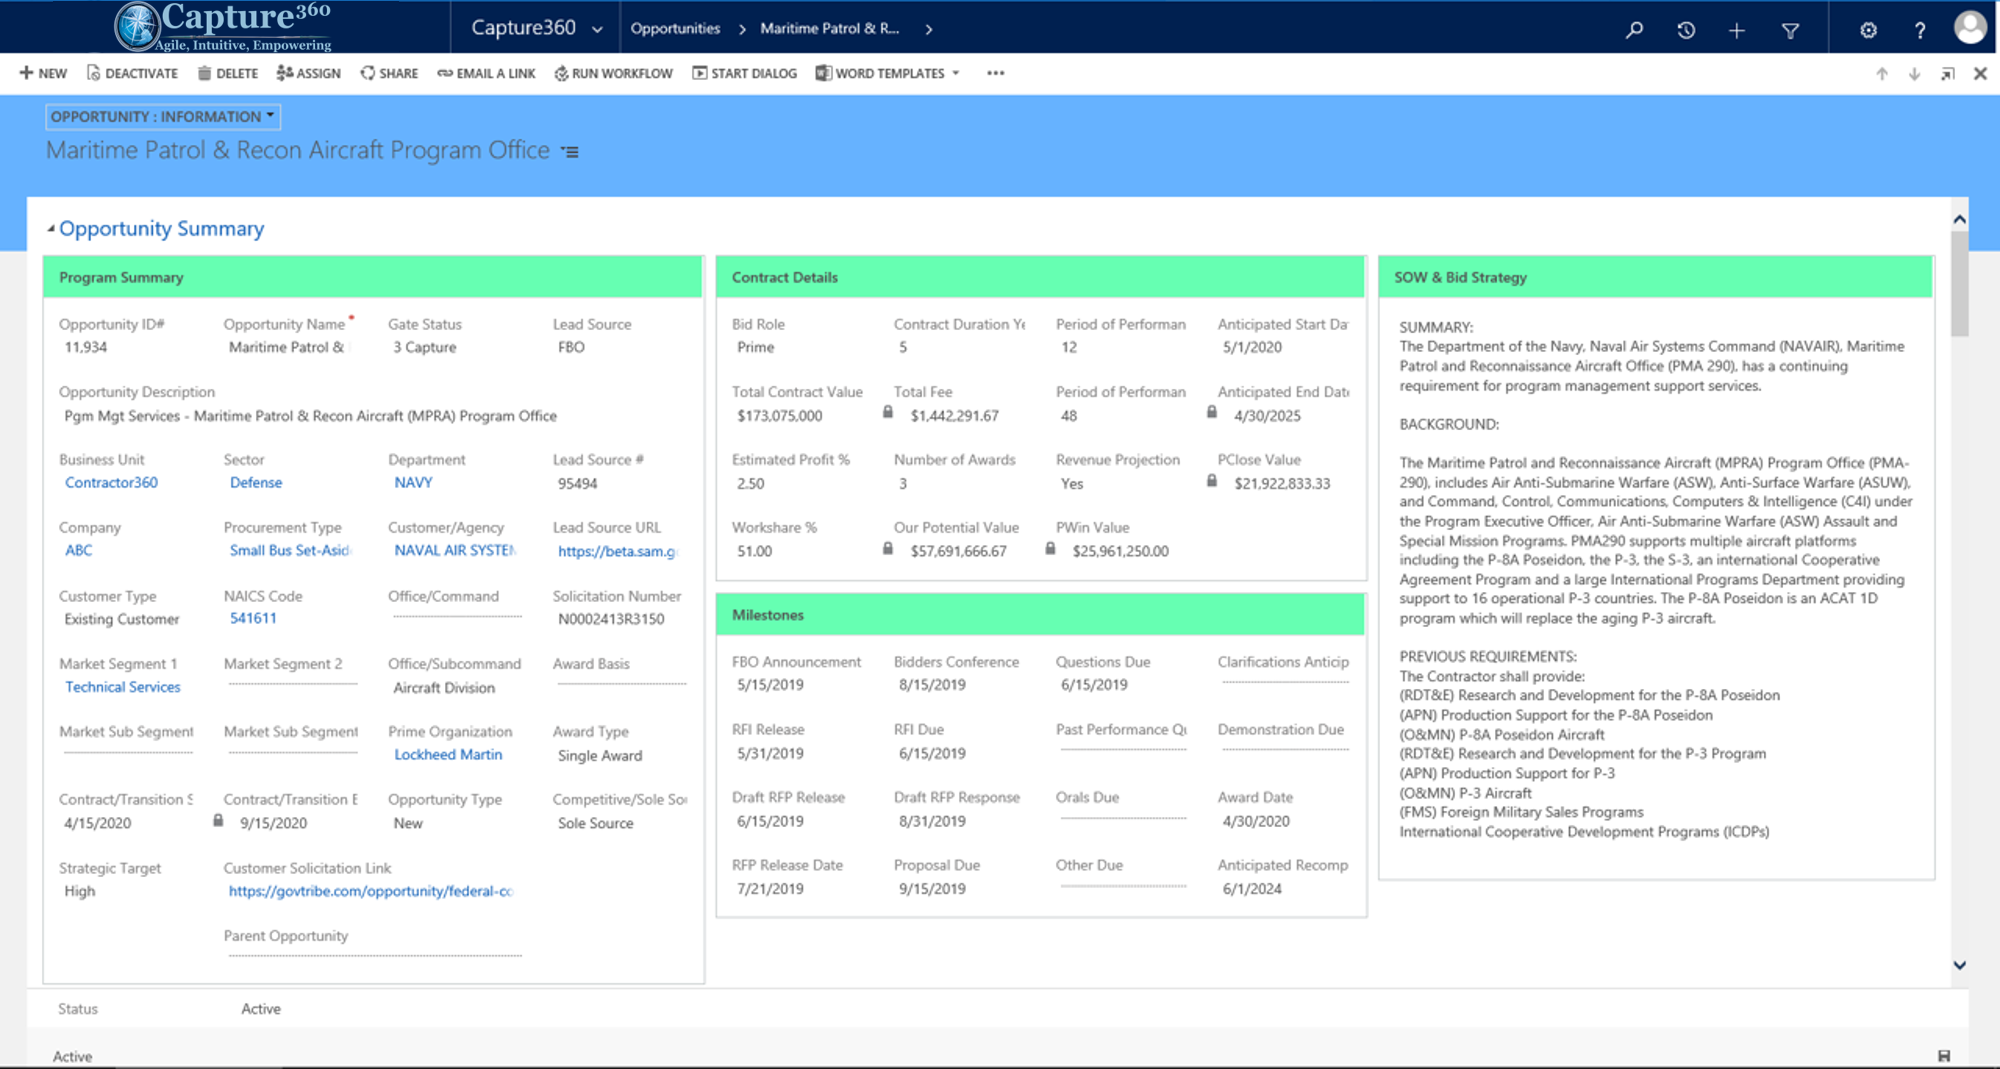Screen dimensions: 2000x1069
Task: Open Small Bus Set-Aside procurement link
Action: point(290,551)
